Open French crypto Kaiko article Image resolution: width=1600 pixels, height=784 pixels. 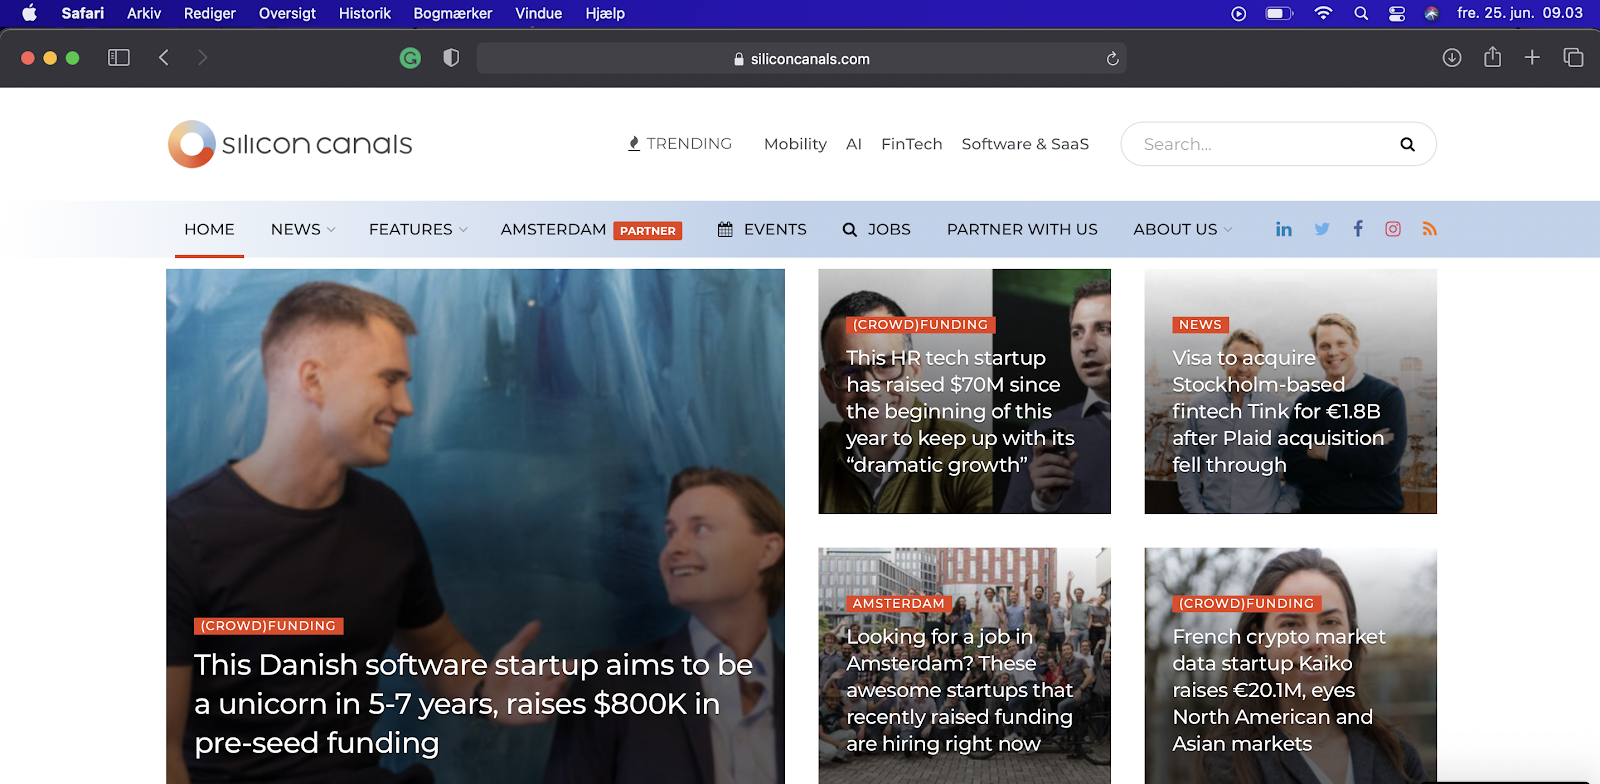point(1279,690)
